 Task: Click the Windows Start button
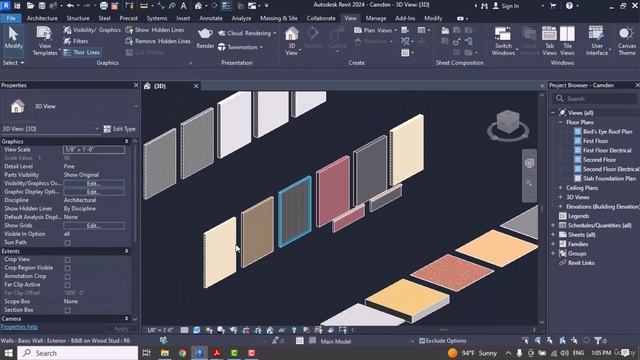click(x=8, y=353)
